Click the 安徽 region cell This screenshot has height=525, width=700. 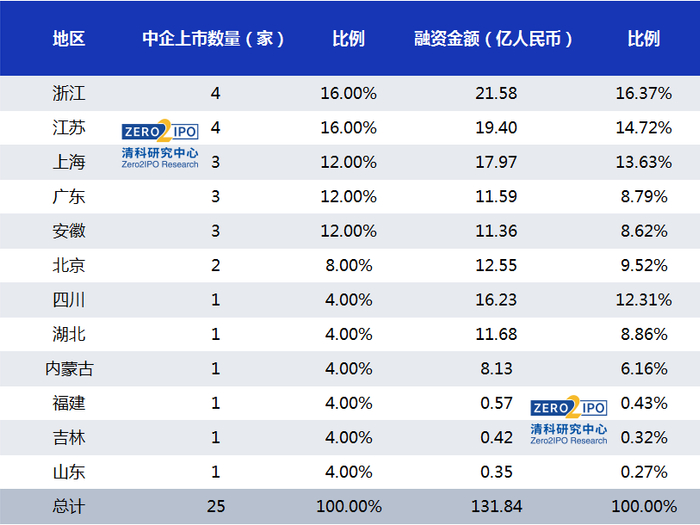69,231
